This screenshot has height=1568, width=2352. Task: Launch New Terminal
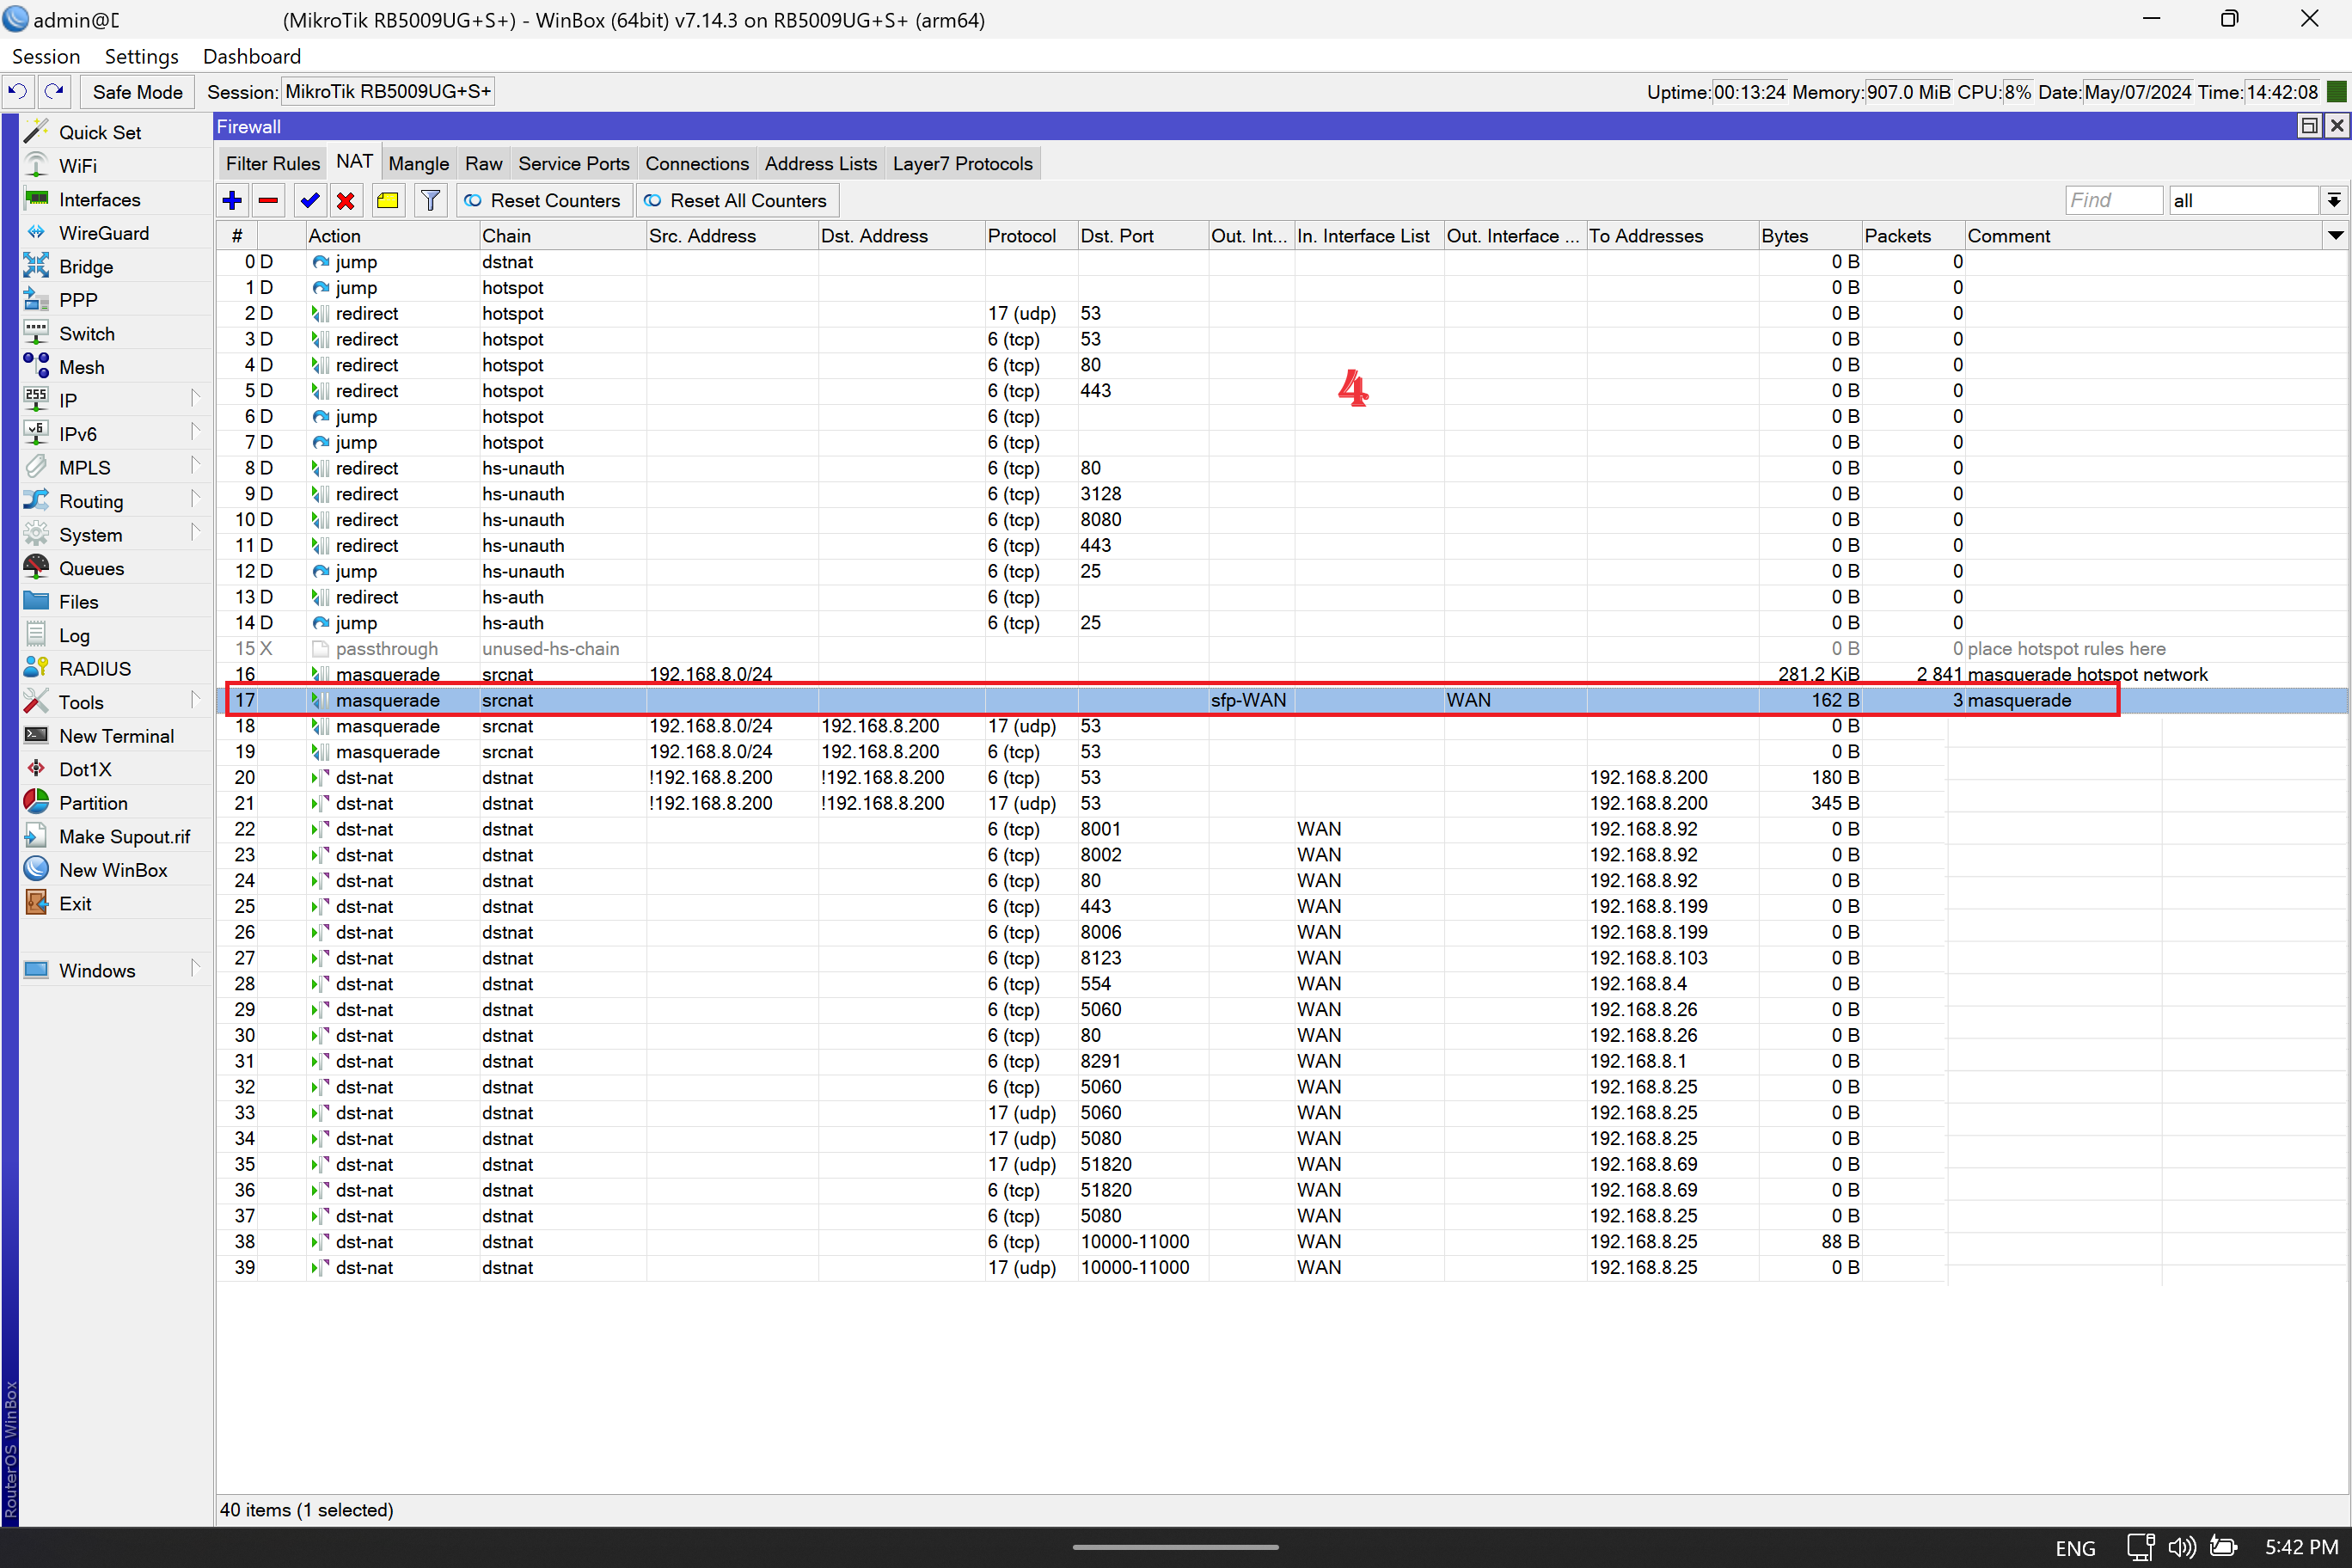[116, 736]
